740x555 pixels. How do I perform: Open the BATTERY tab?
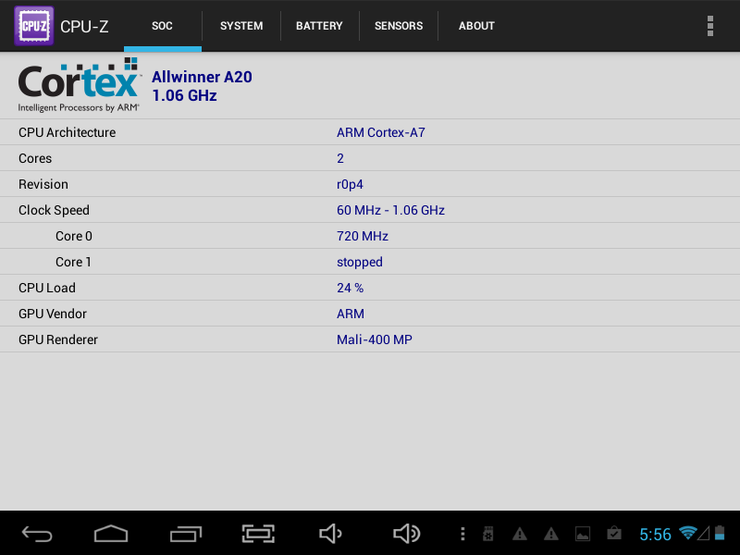[319, 26]
